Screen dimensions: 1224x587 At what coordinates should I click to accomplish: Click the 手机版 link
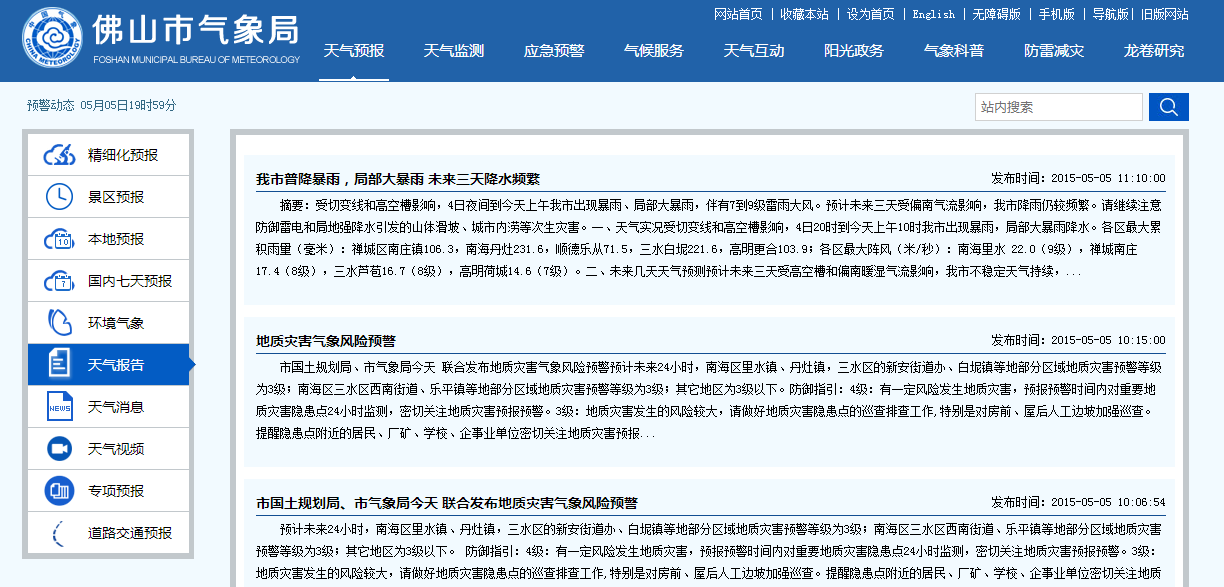point(1057,14)
